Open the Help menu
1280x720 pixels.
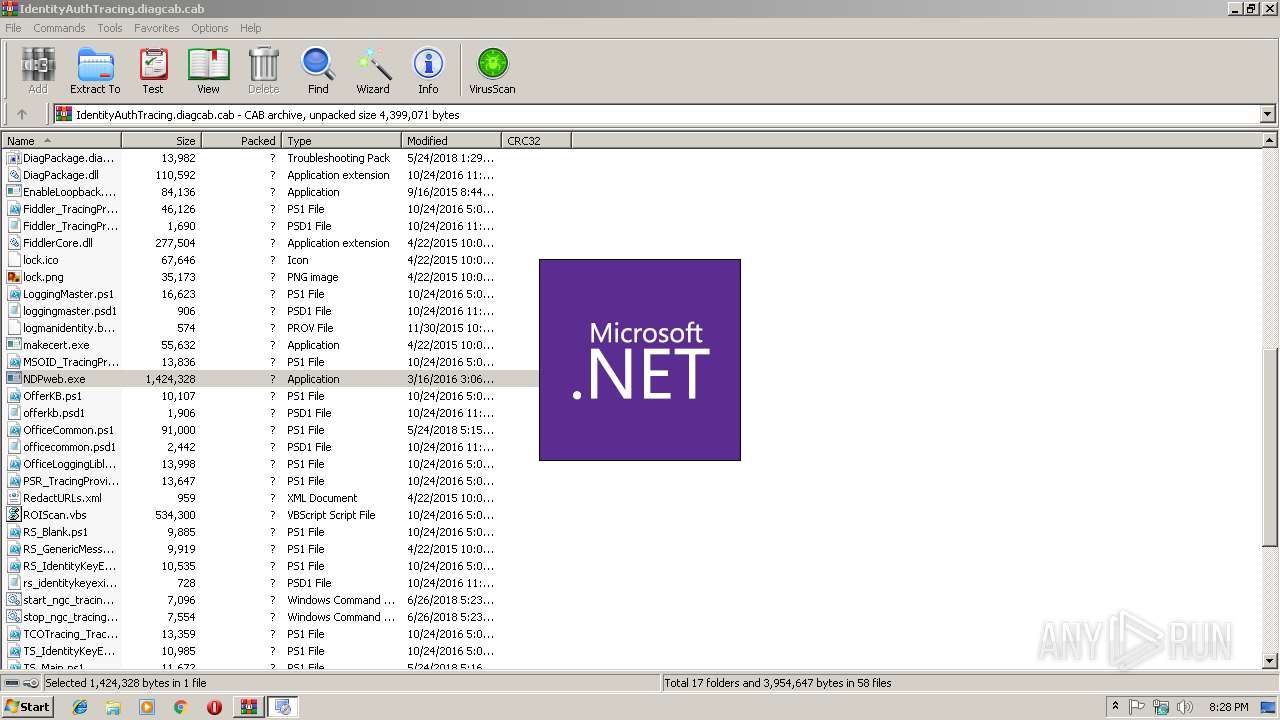(x=251, y=28)
